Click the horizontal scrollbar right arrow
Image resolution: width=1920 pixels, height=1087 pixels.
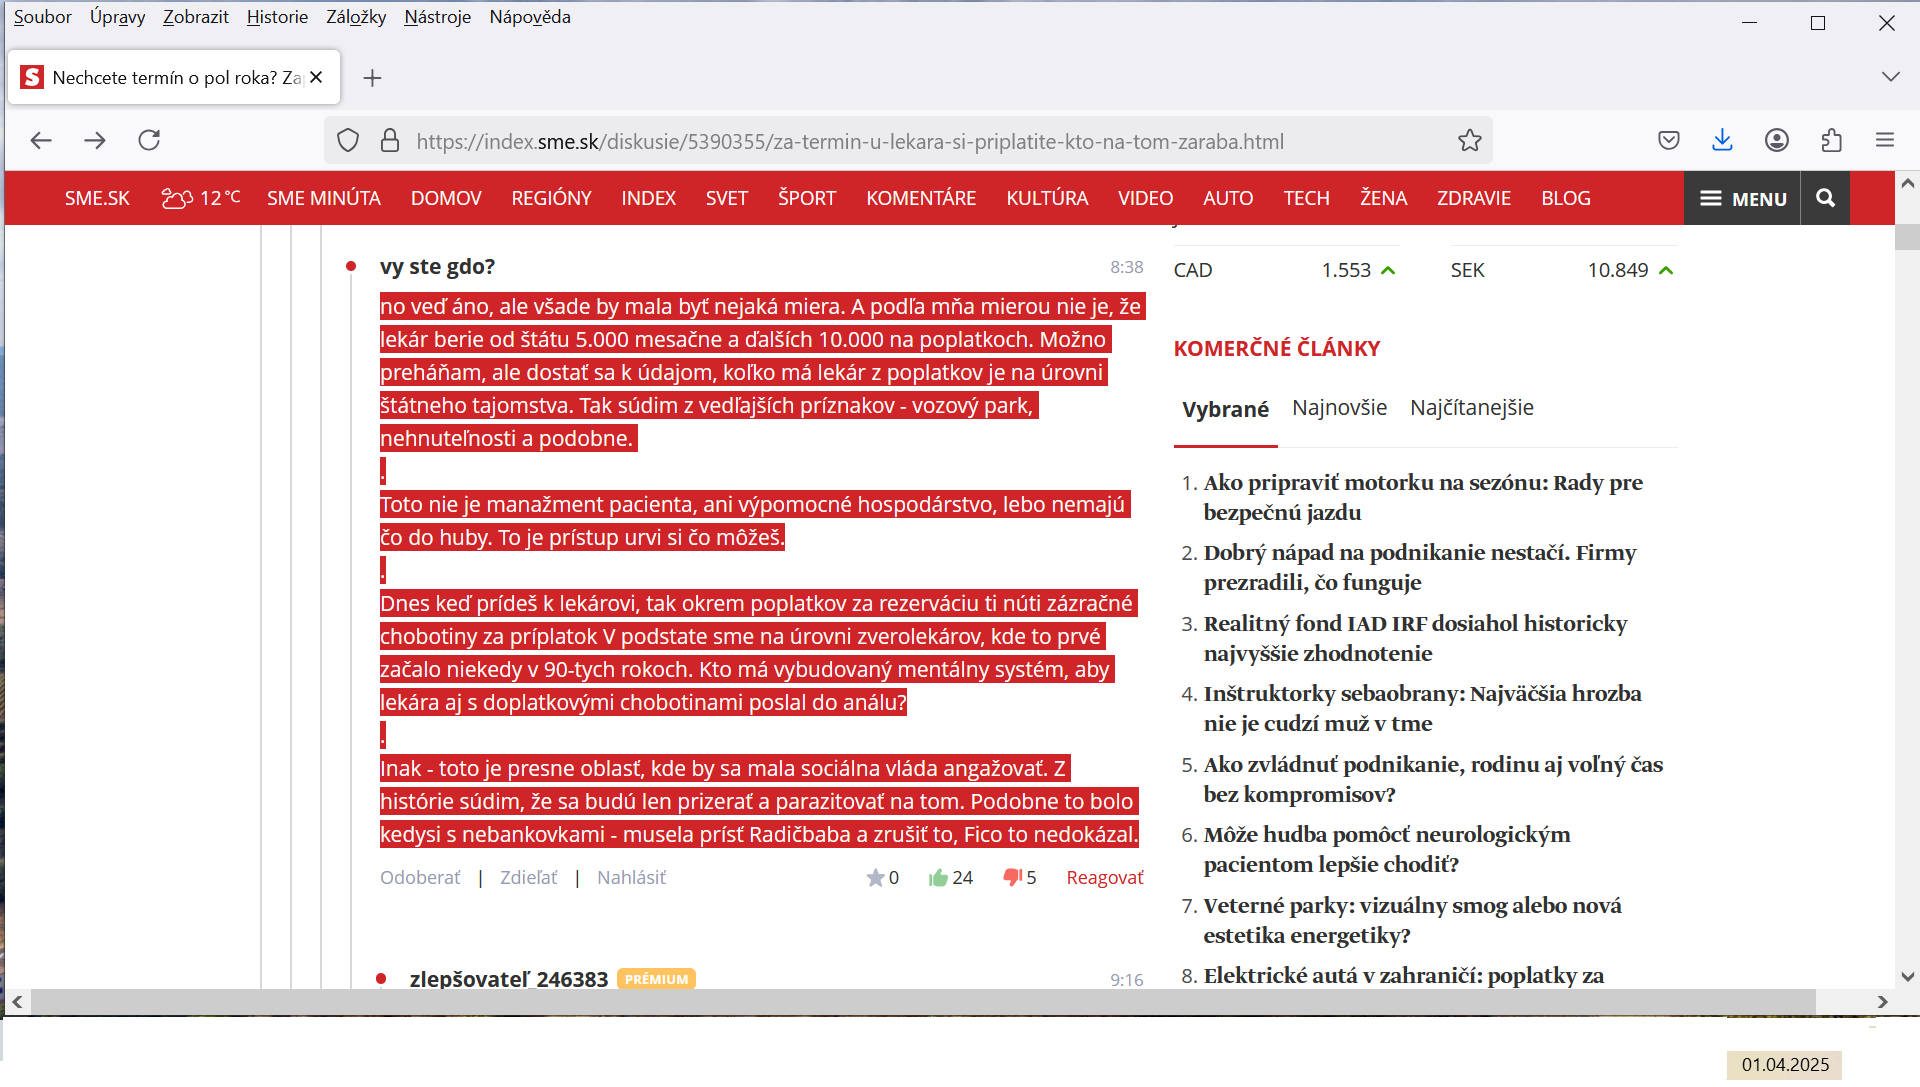click(x=1883, y=1002)
